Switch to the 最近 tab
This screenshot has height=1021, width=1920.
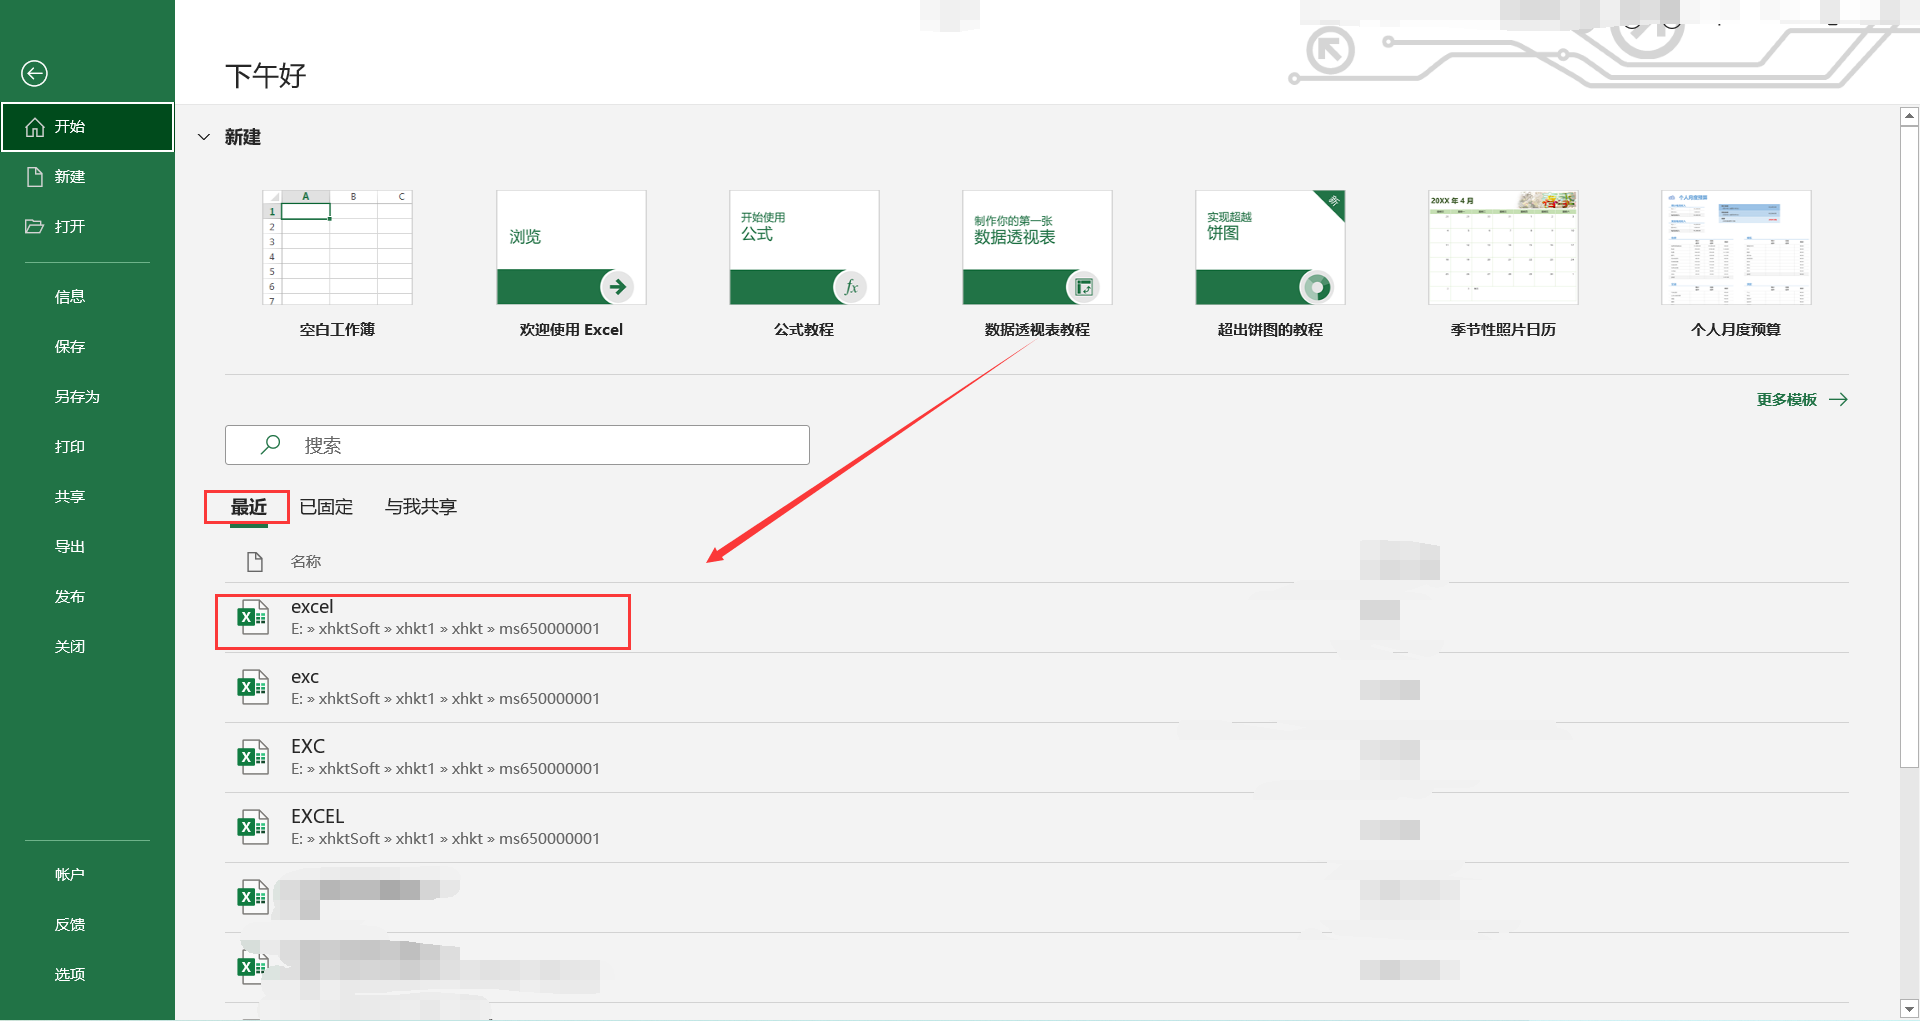[x=249, y=507]
